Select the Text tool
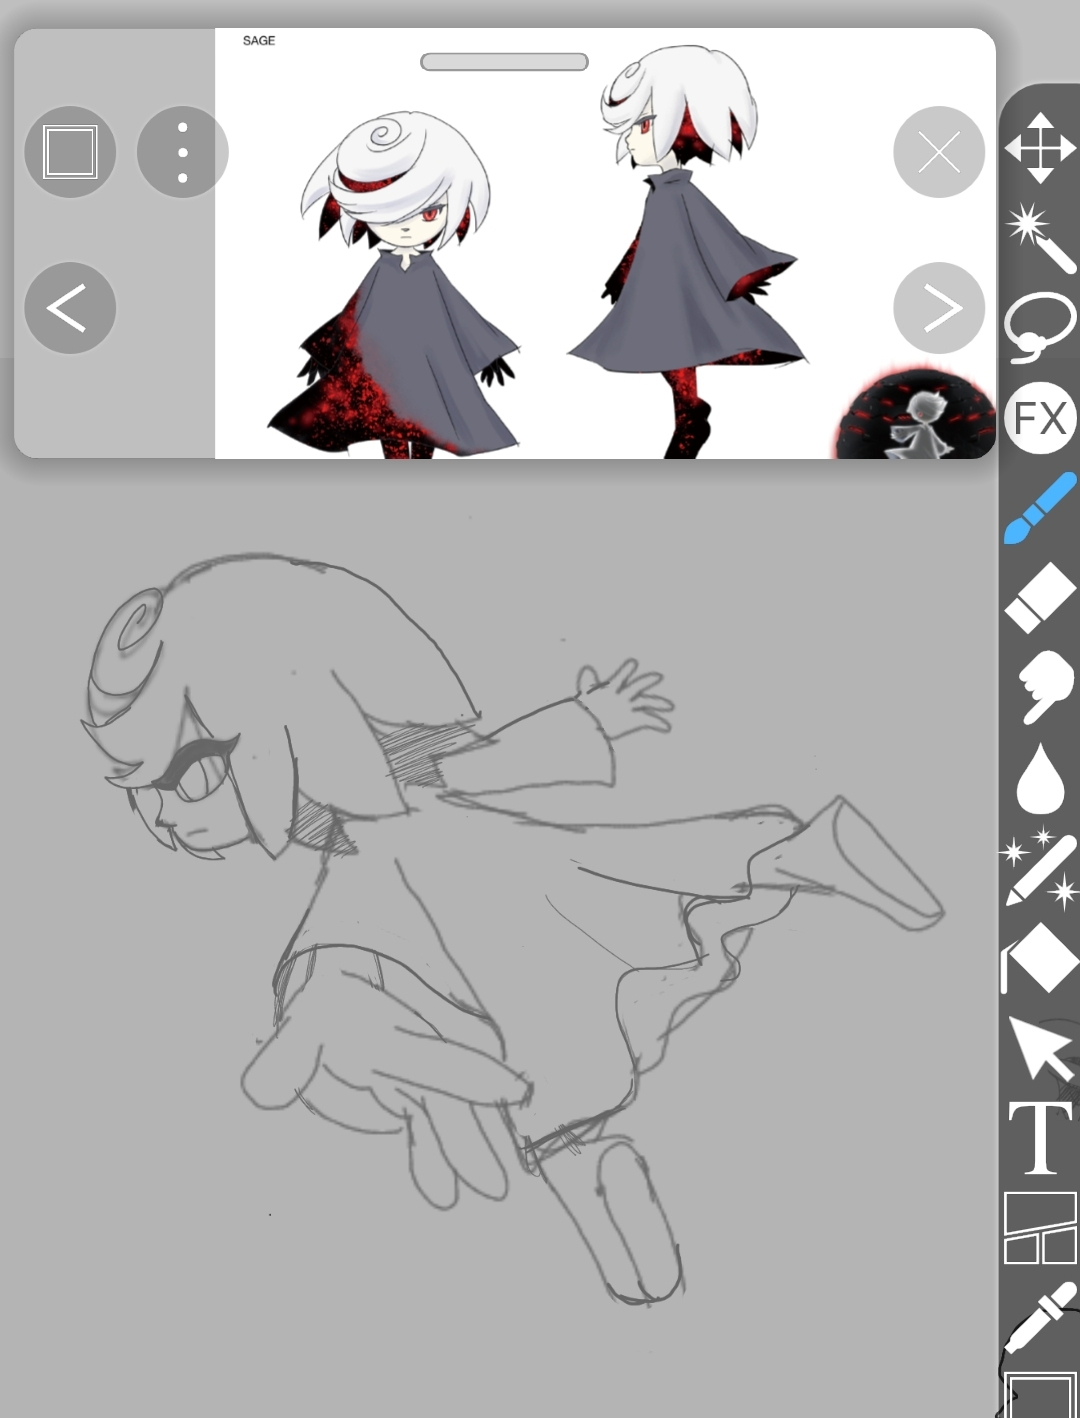Image resolution: width=1080 pixels, height=1418 pixels. 1040,1138
